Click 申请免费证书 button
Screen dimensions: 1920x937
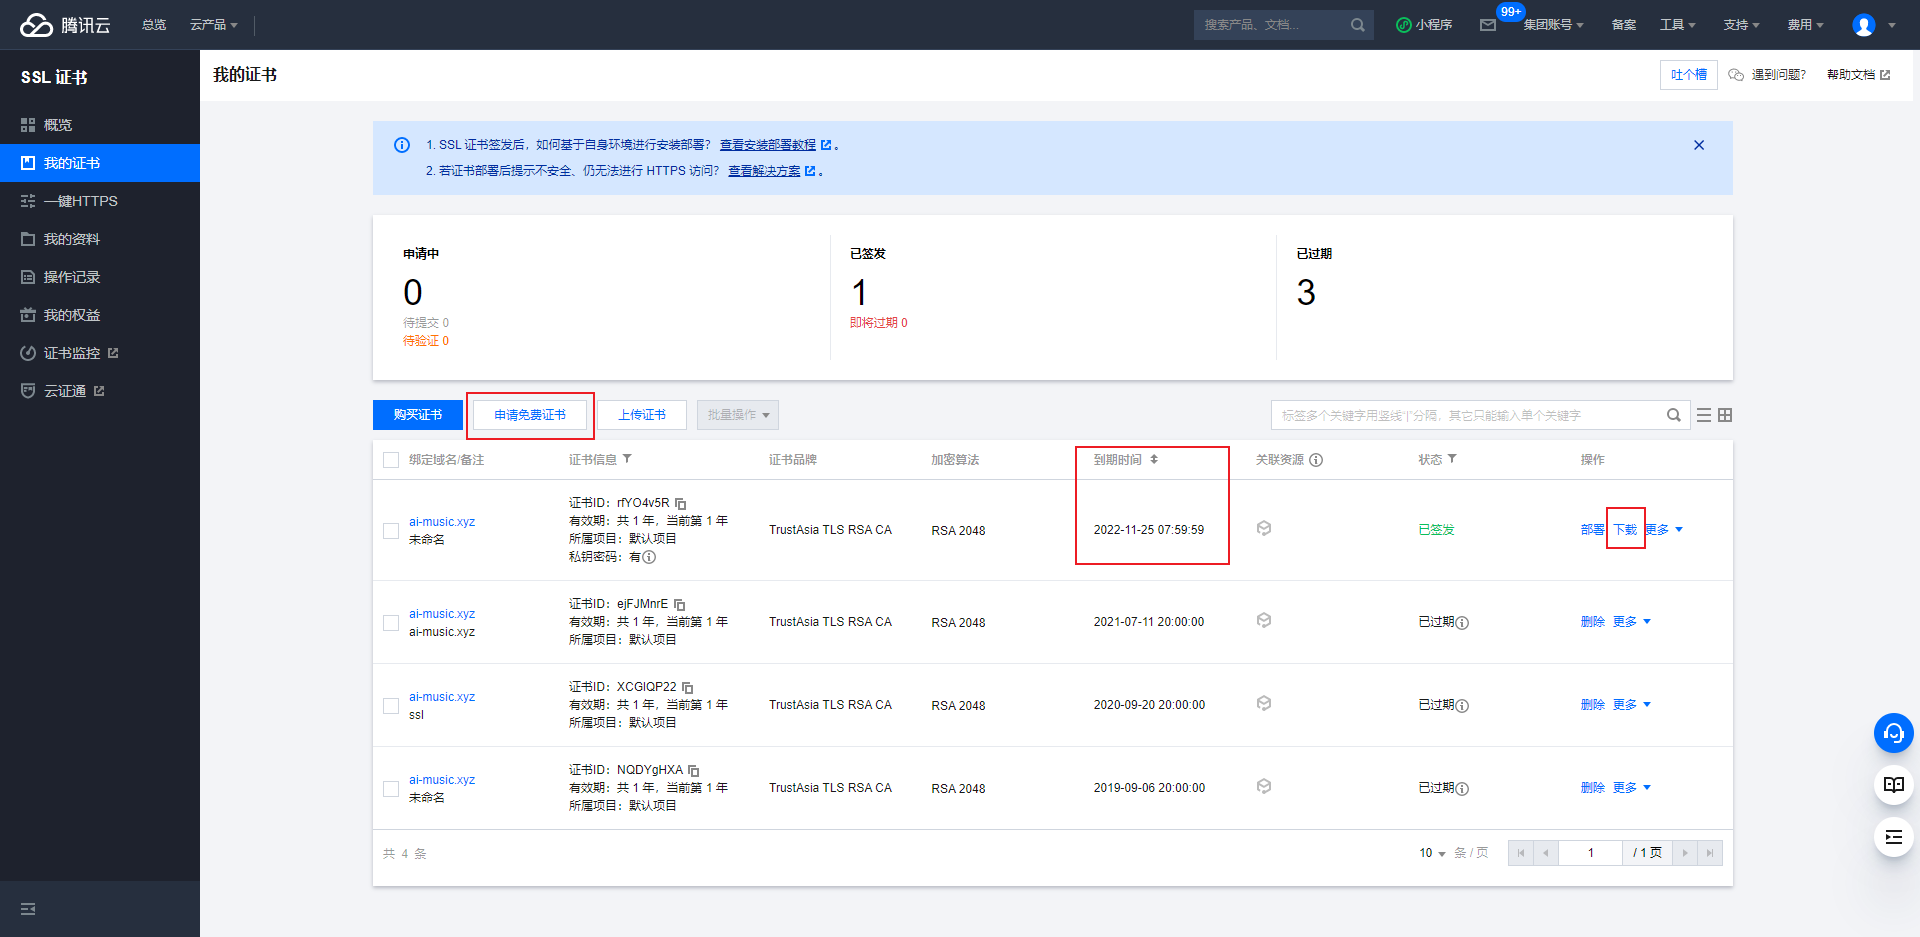click(x=530, y=415)
